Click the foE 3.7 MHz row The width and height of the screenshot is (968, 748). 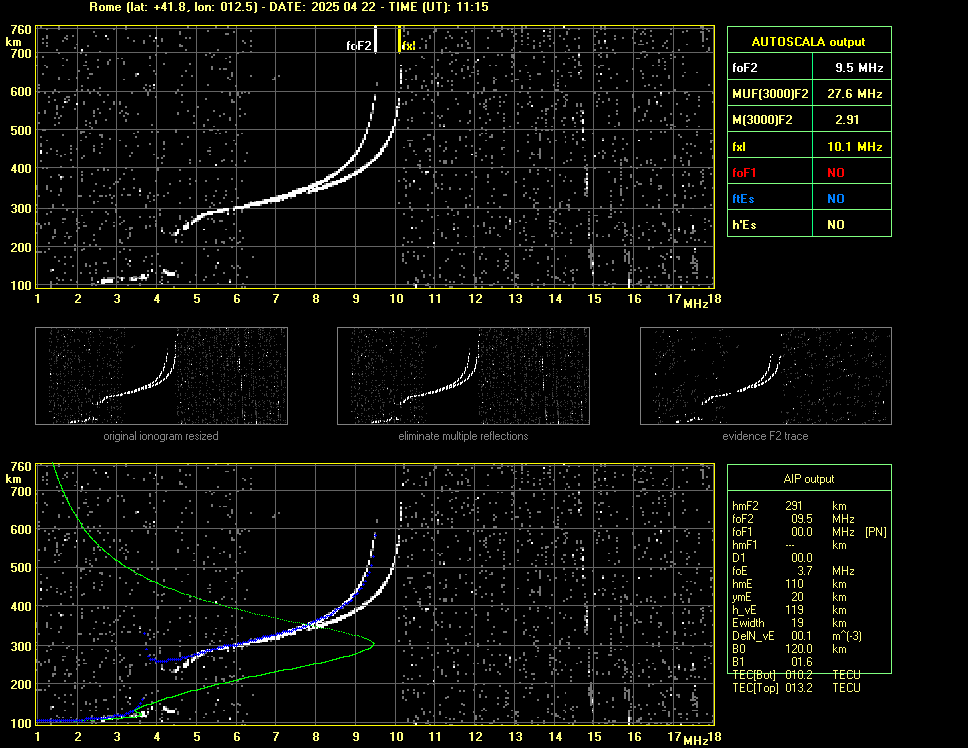[x=793, y=571]
